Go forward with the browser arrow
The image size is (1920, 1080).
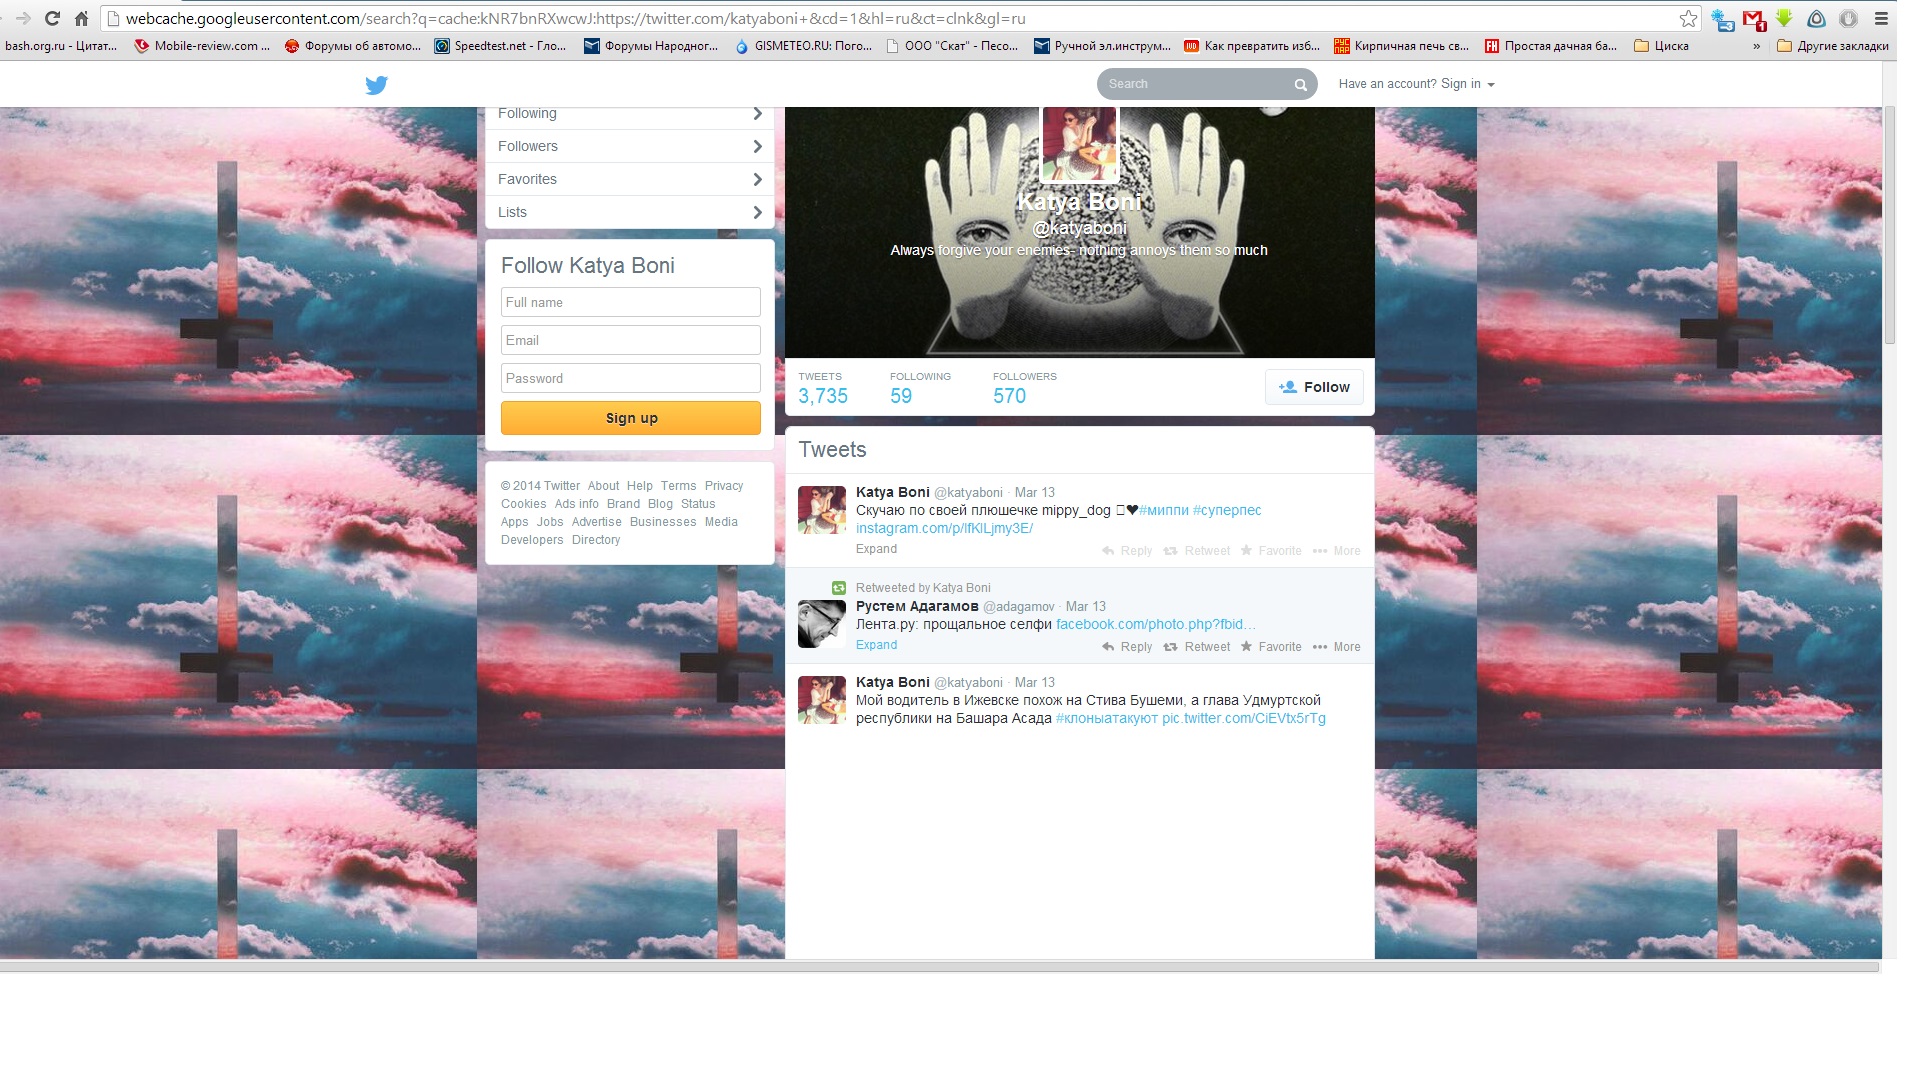click(x=24, y=18)
